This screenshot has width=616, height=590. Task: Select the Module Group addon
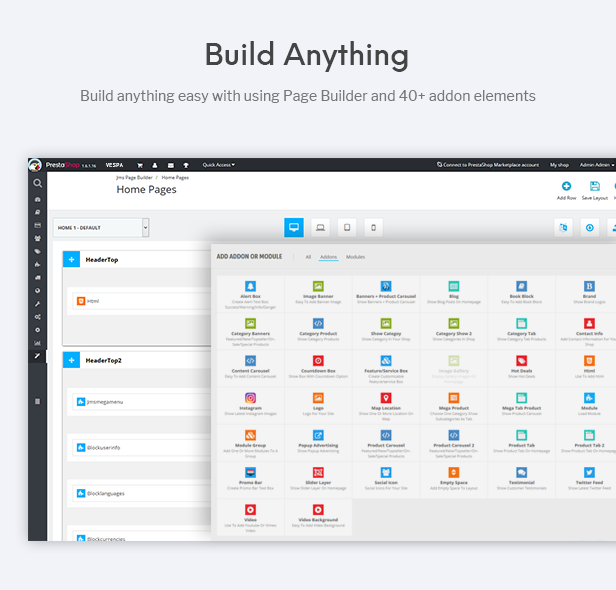click(250, 443)
